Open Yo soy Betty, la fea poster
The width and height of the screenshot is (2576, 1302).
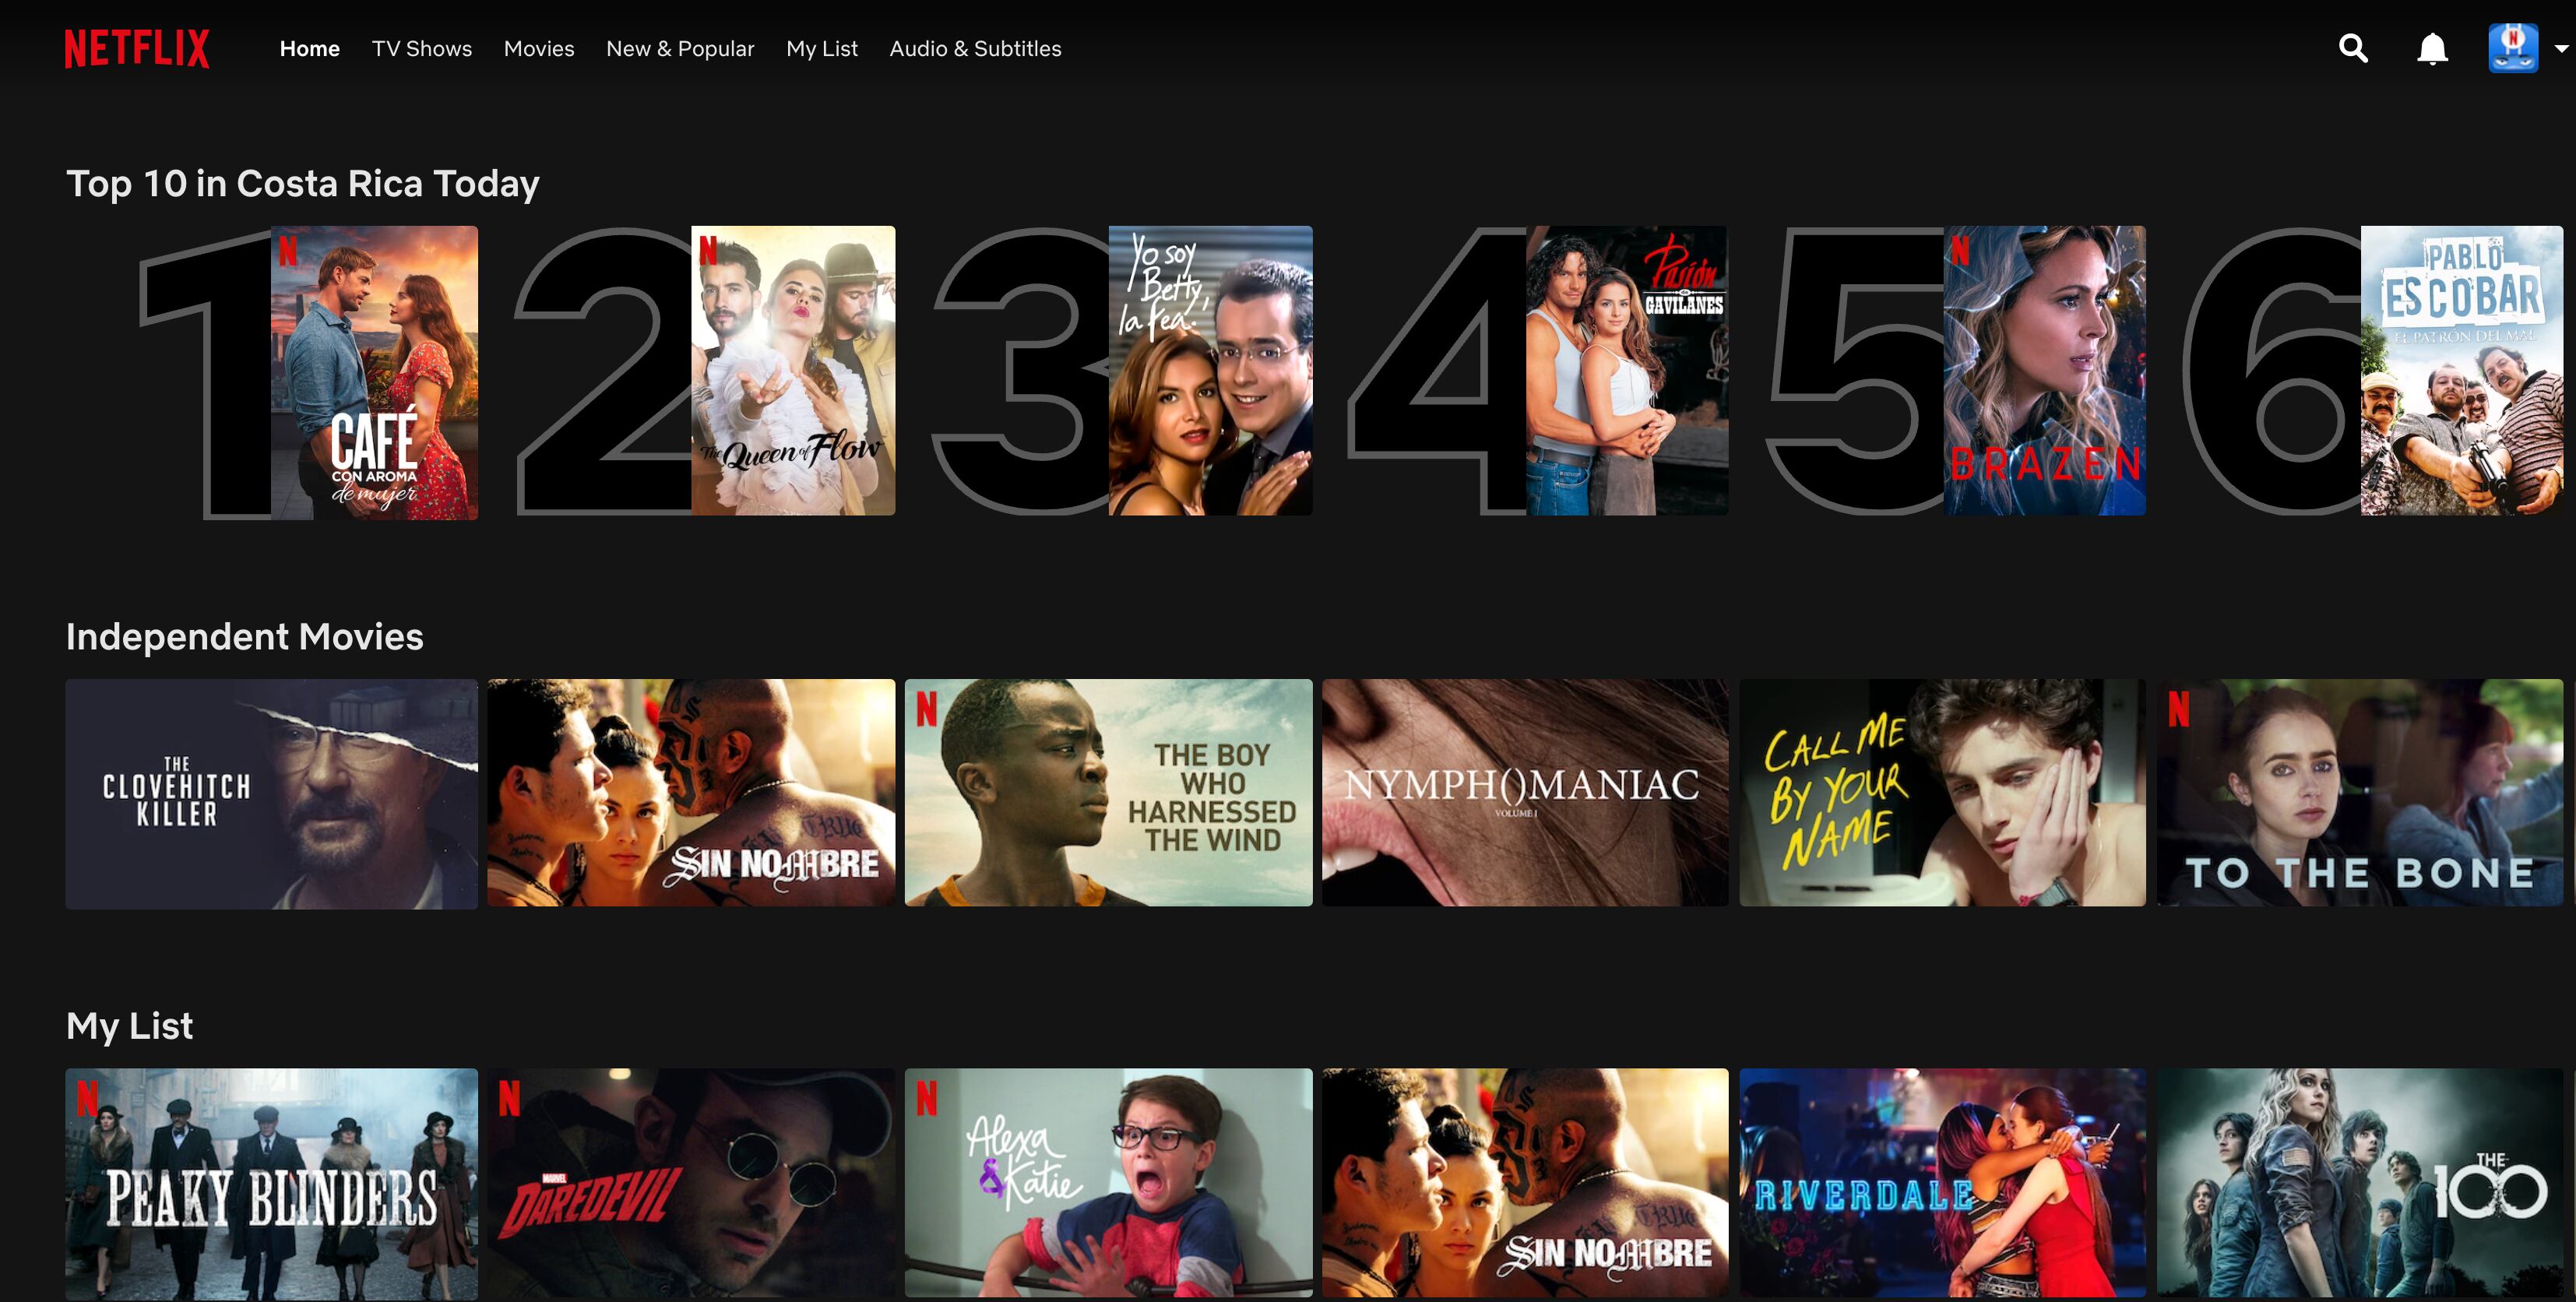pyautogui.click(x=1210, y=370)
